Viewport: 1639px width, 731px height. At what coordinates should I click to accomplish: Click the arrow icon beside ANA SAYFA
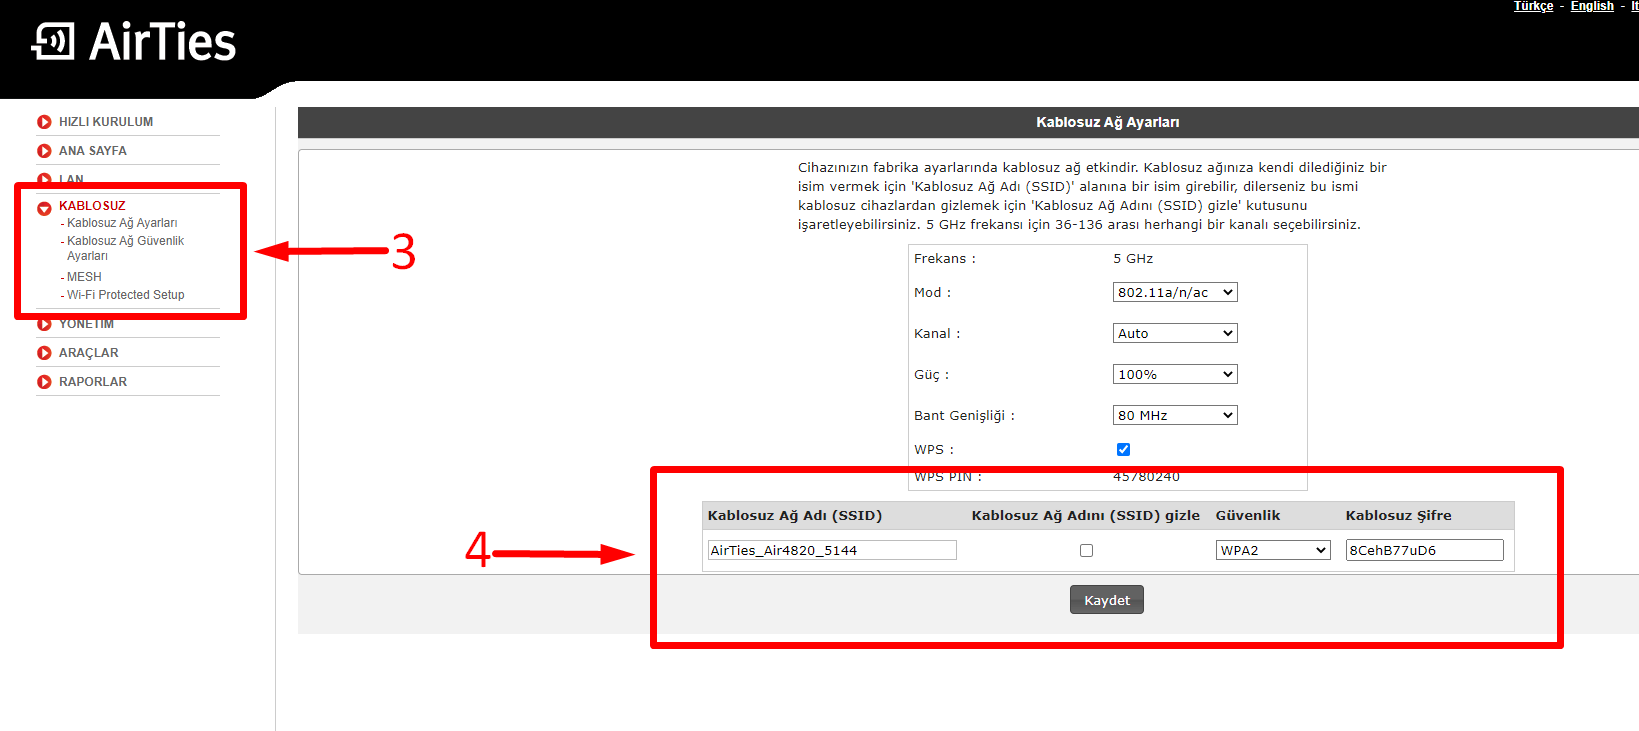tap(44, 151)
